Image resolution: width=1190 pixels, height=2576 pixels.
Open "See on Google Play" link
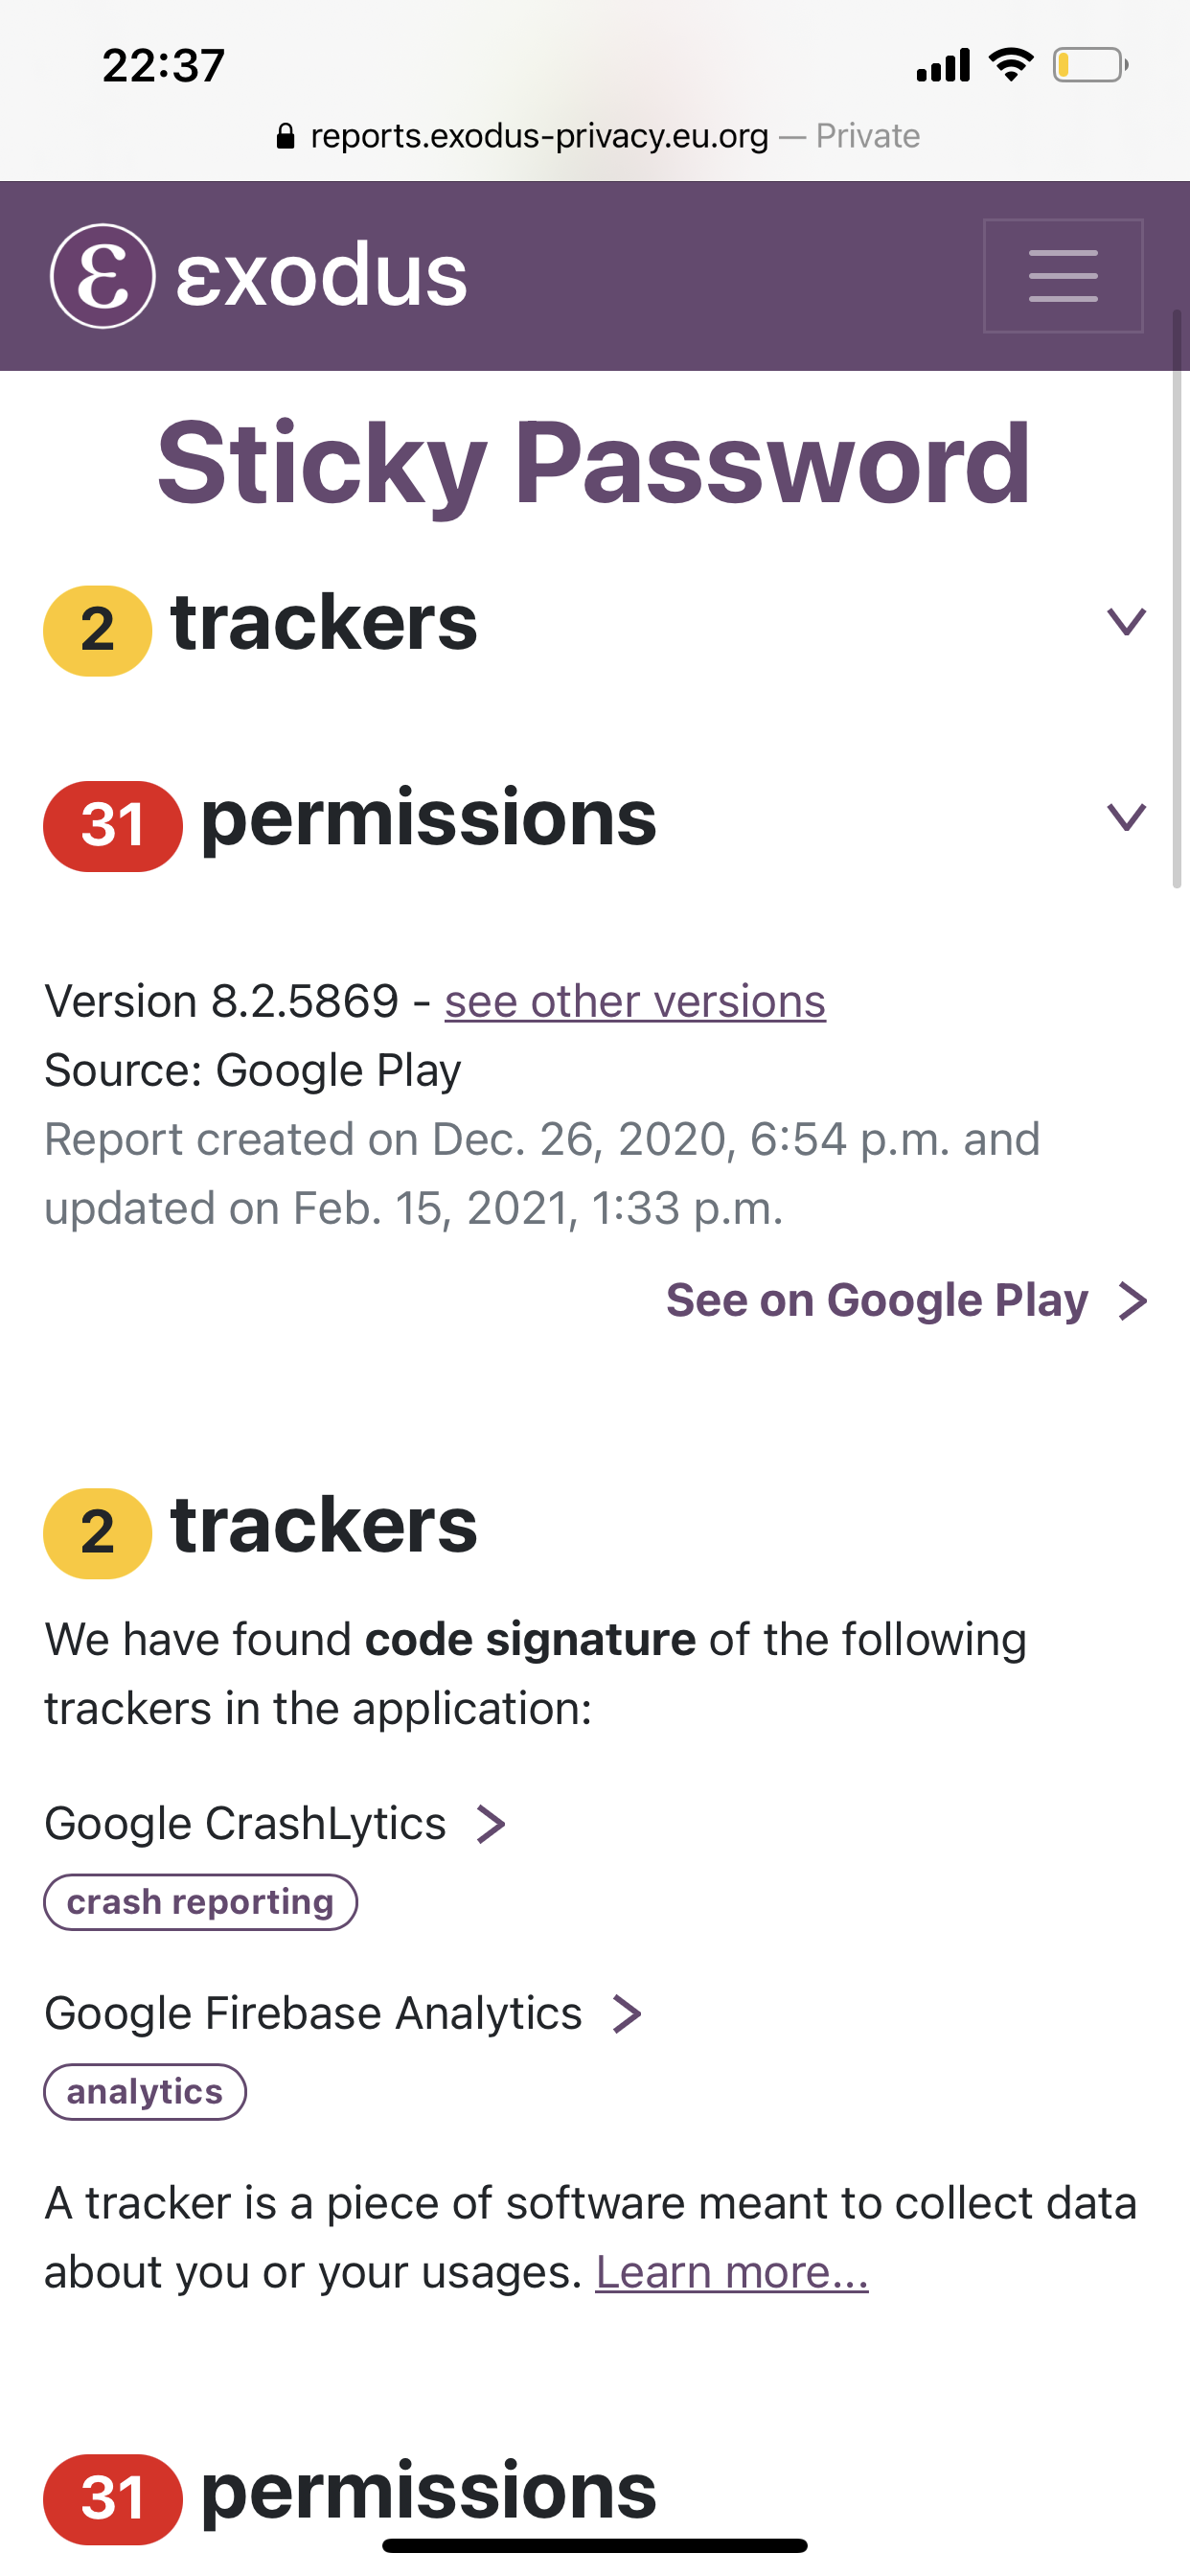click(x=876, y=1301)
